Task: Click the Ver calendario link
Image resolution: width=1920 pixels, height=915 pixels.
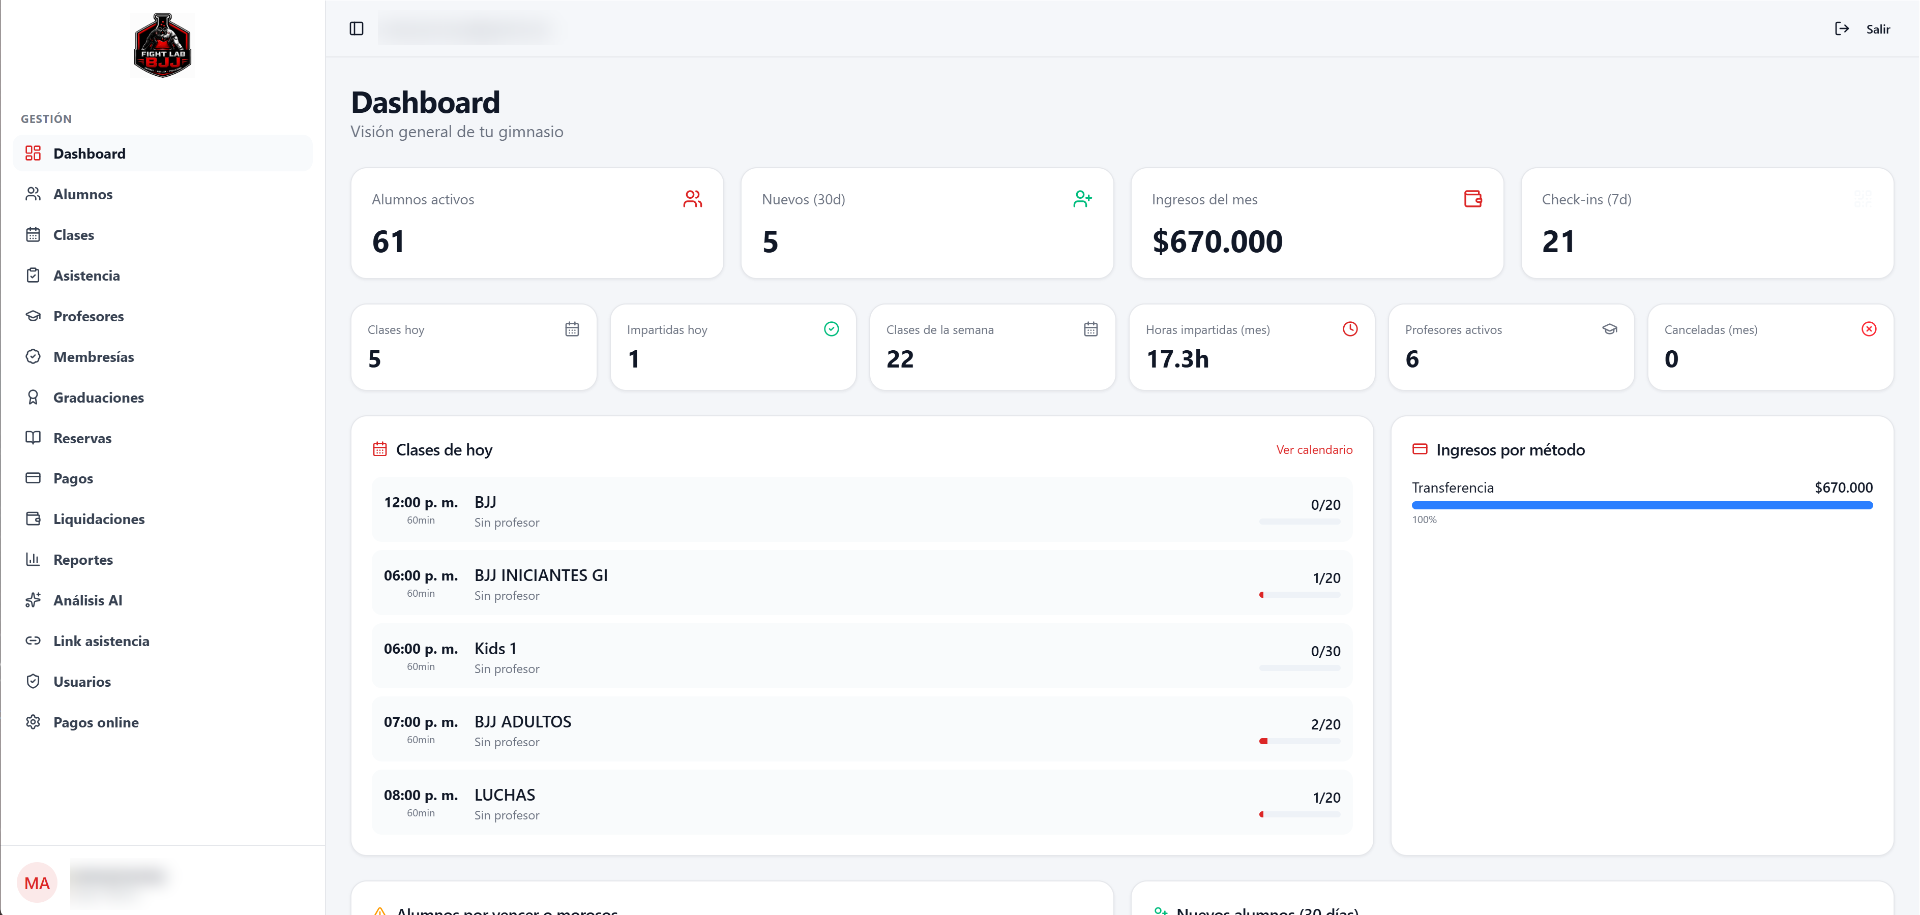Action: coord(1314,450)
